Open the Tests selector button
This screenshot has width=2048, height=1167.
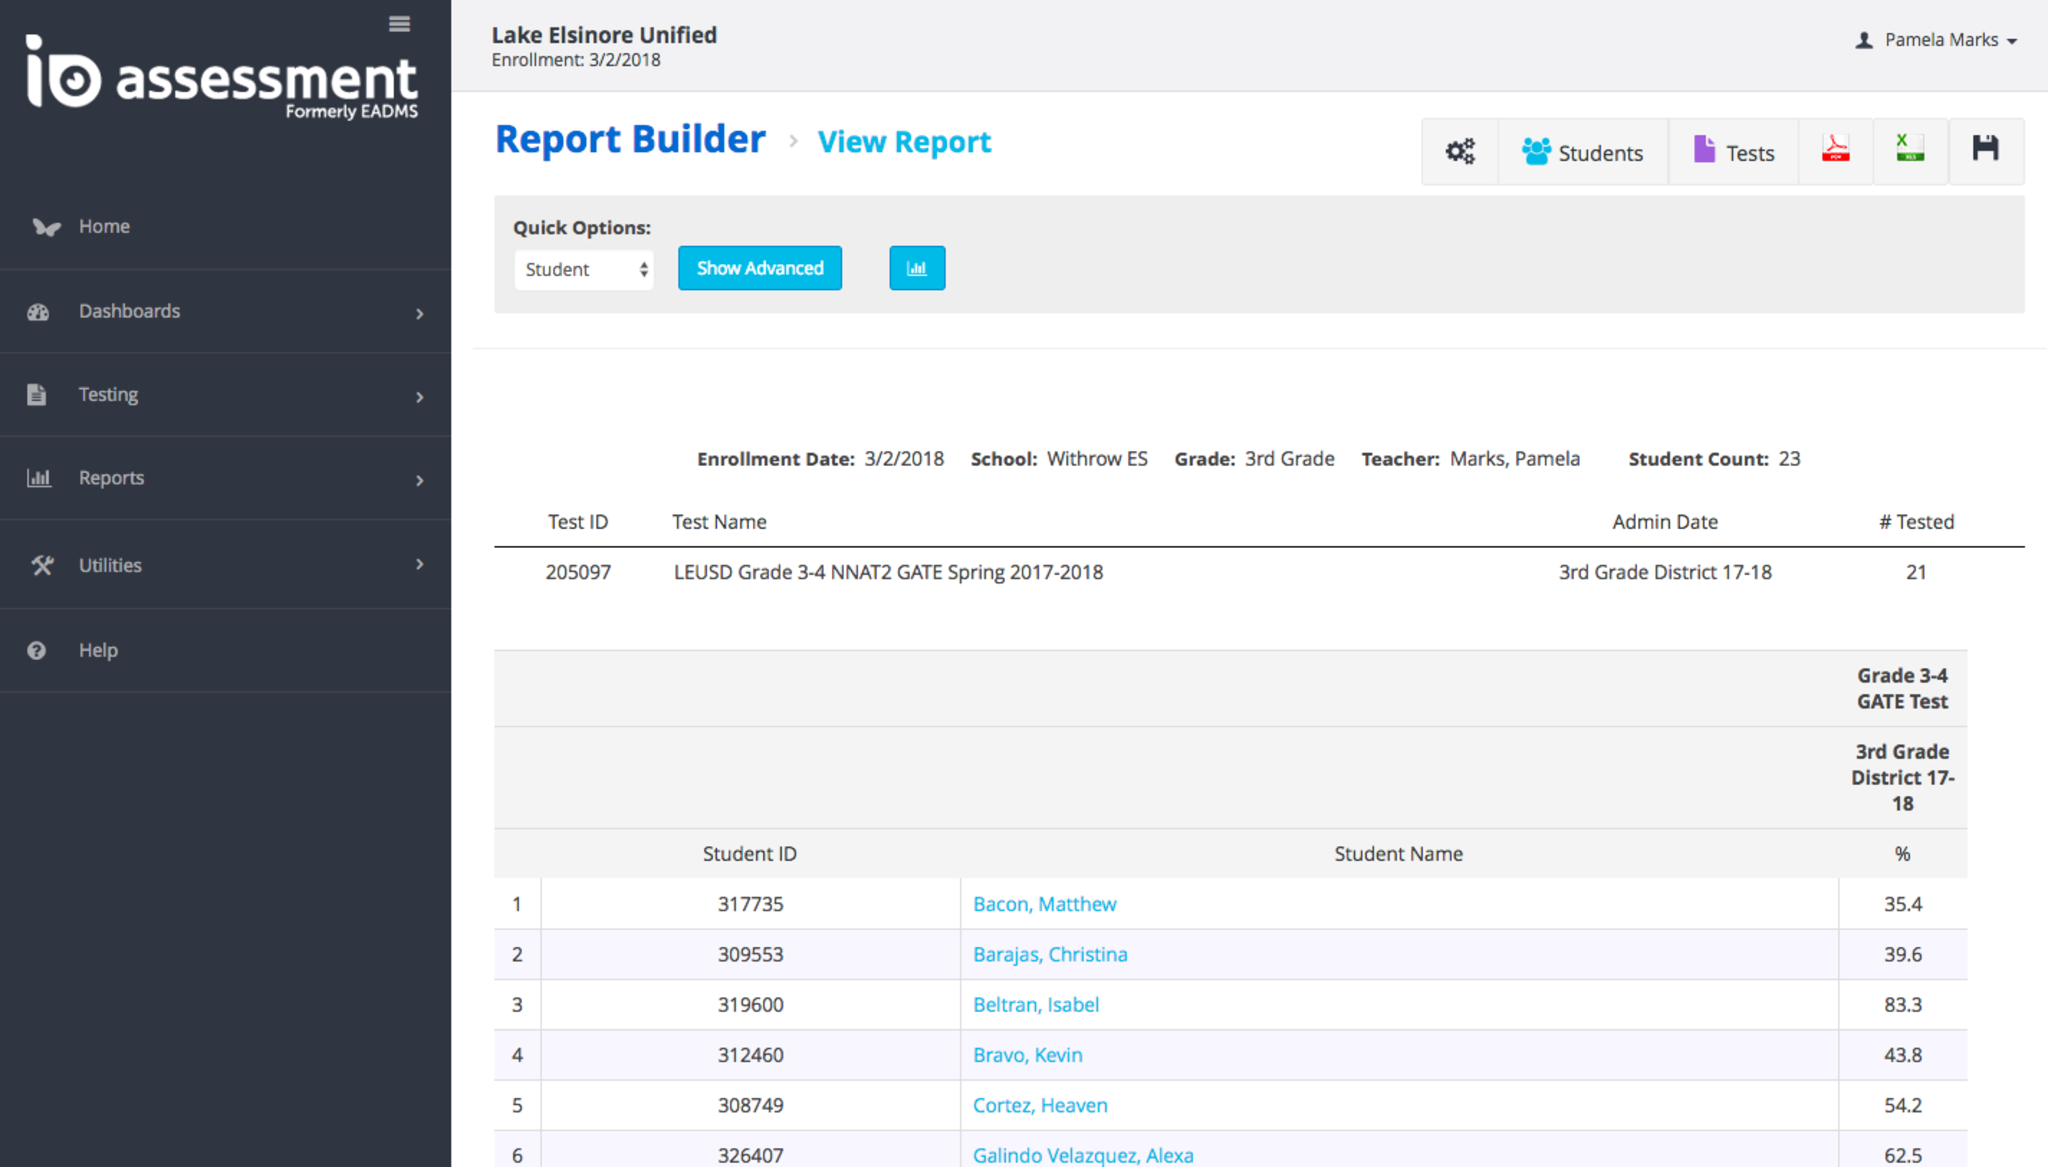1734,152
